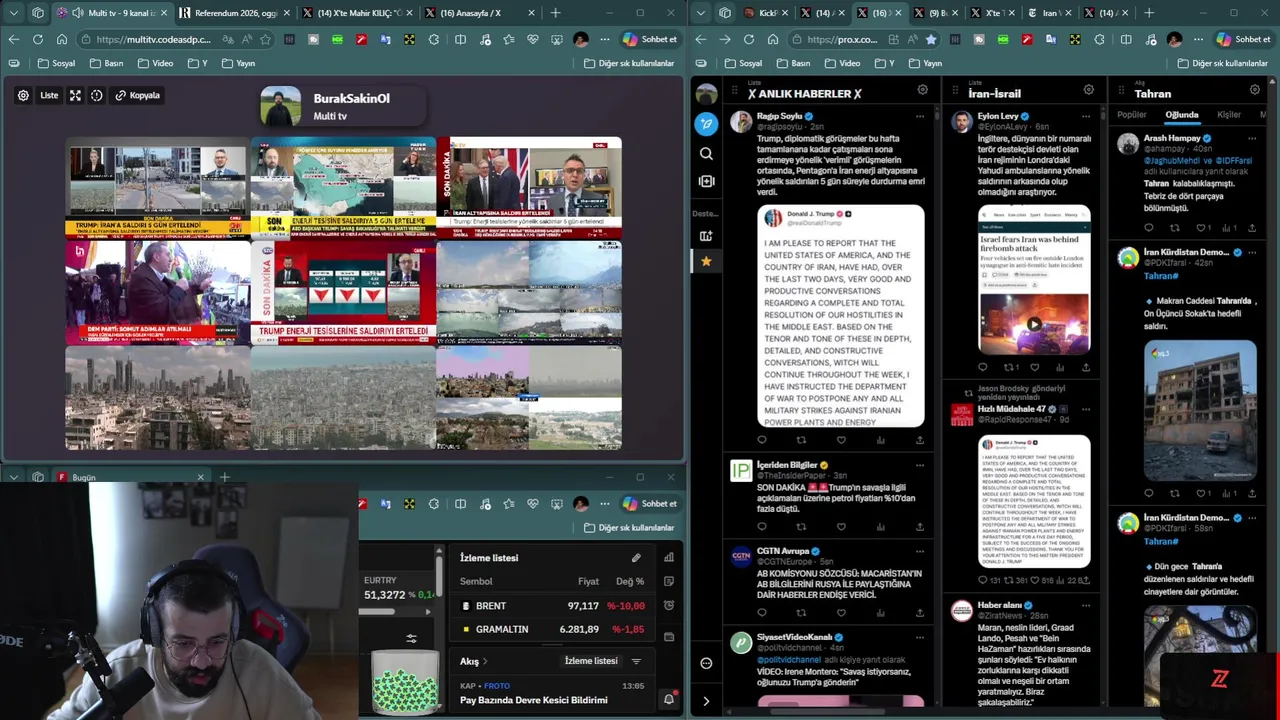Repost the CGTN Avrupa post

[801, 612]
